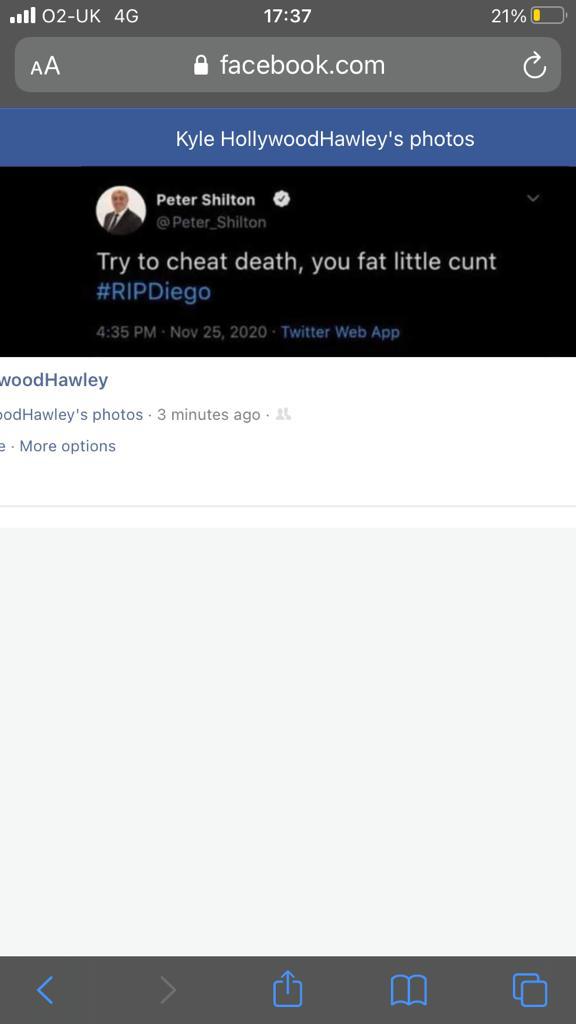Image resolution: width=576 pixels, height=1024 pixels.
Task: Open the HollywoodHawley profile name link
Action: tap(54, 380)
